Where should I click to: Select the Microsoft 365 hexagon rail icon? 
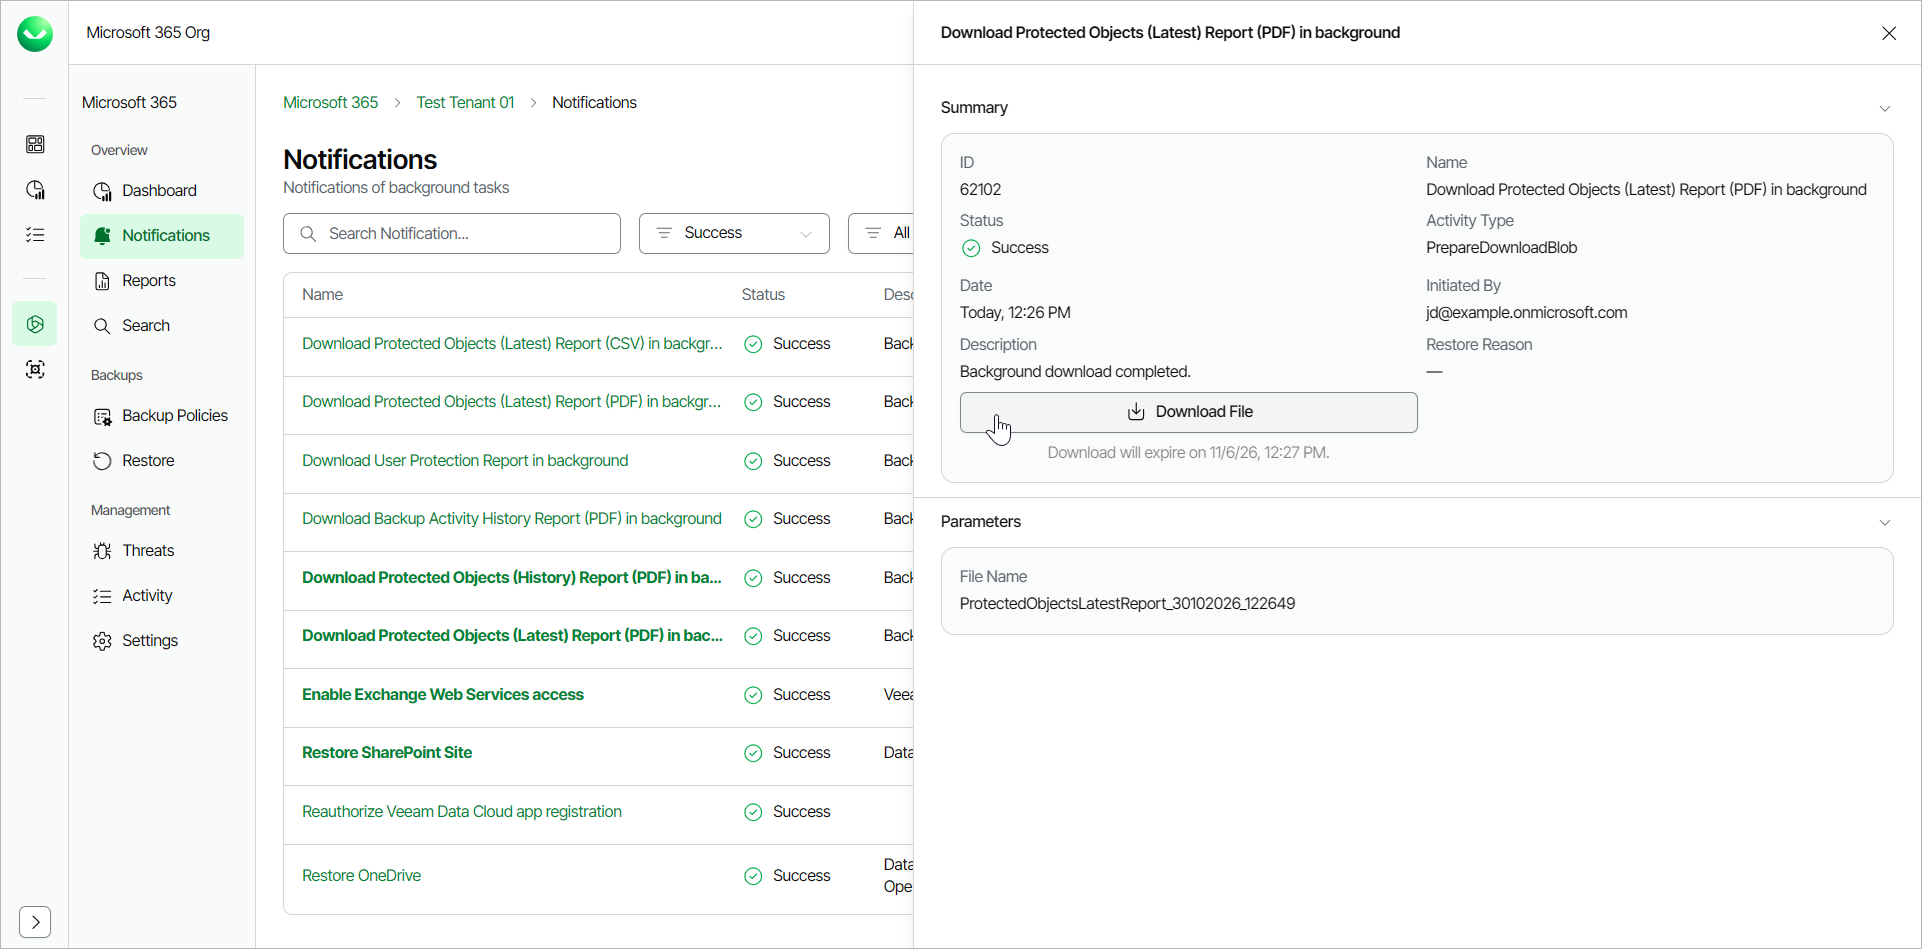(x=35, y=324)
